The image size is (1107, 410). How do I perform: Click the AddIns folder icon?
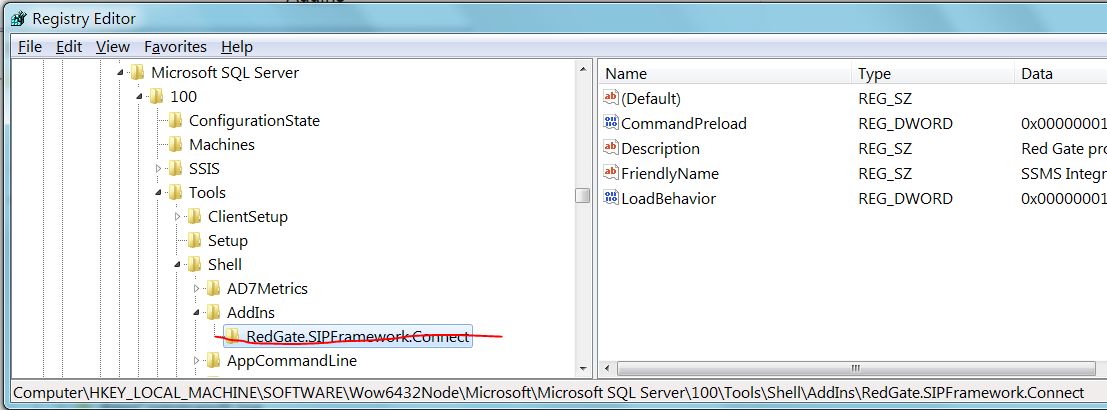click(213, 312)
